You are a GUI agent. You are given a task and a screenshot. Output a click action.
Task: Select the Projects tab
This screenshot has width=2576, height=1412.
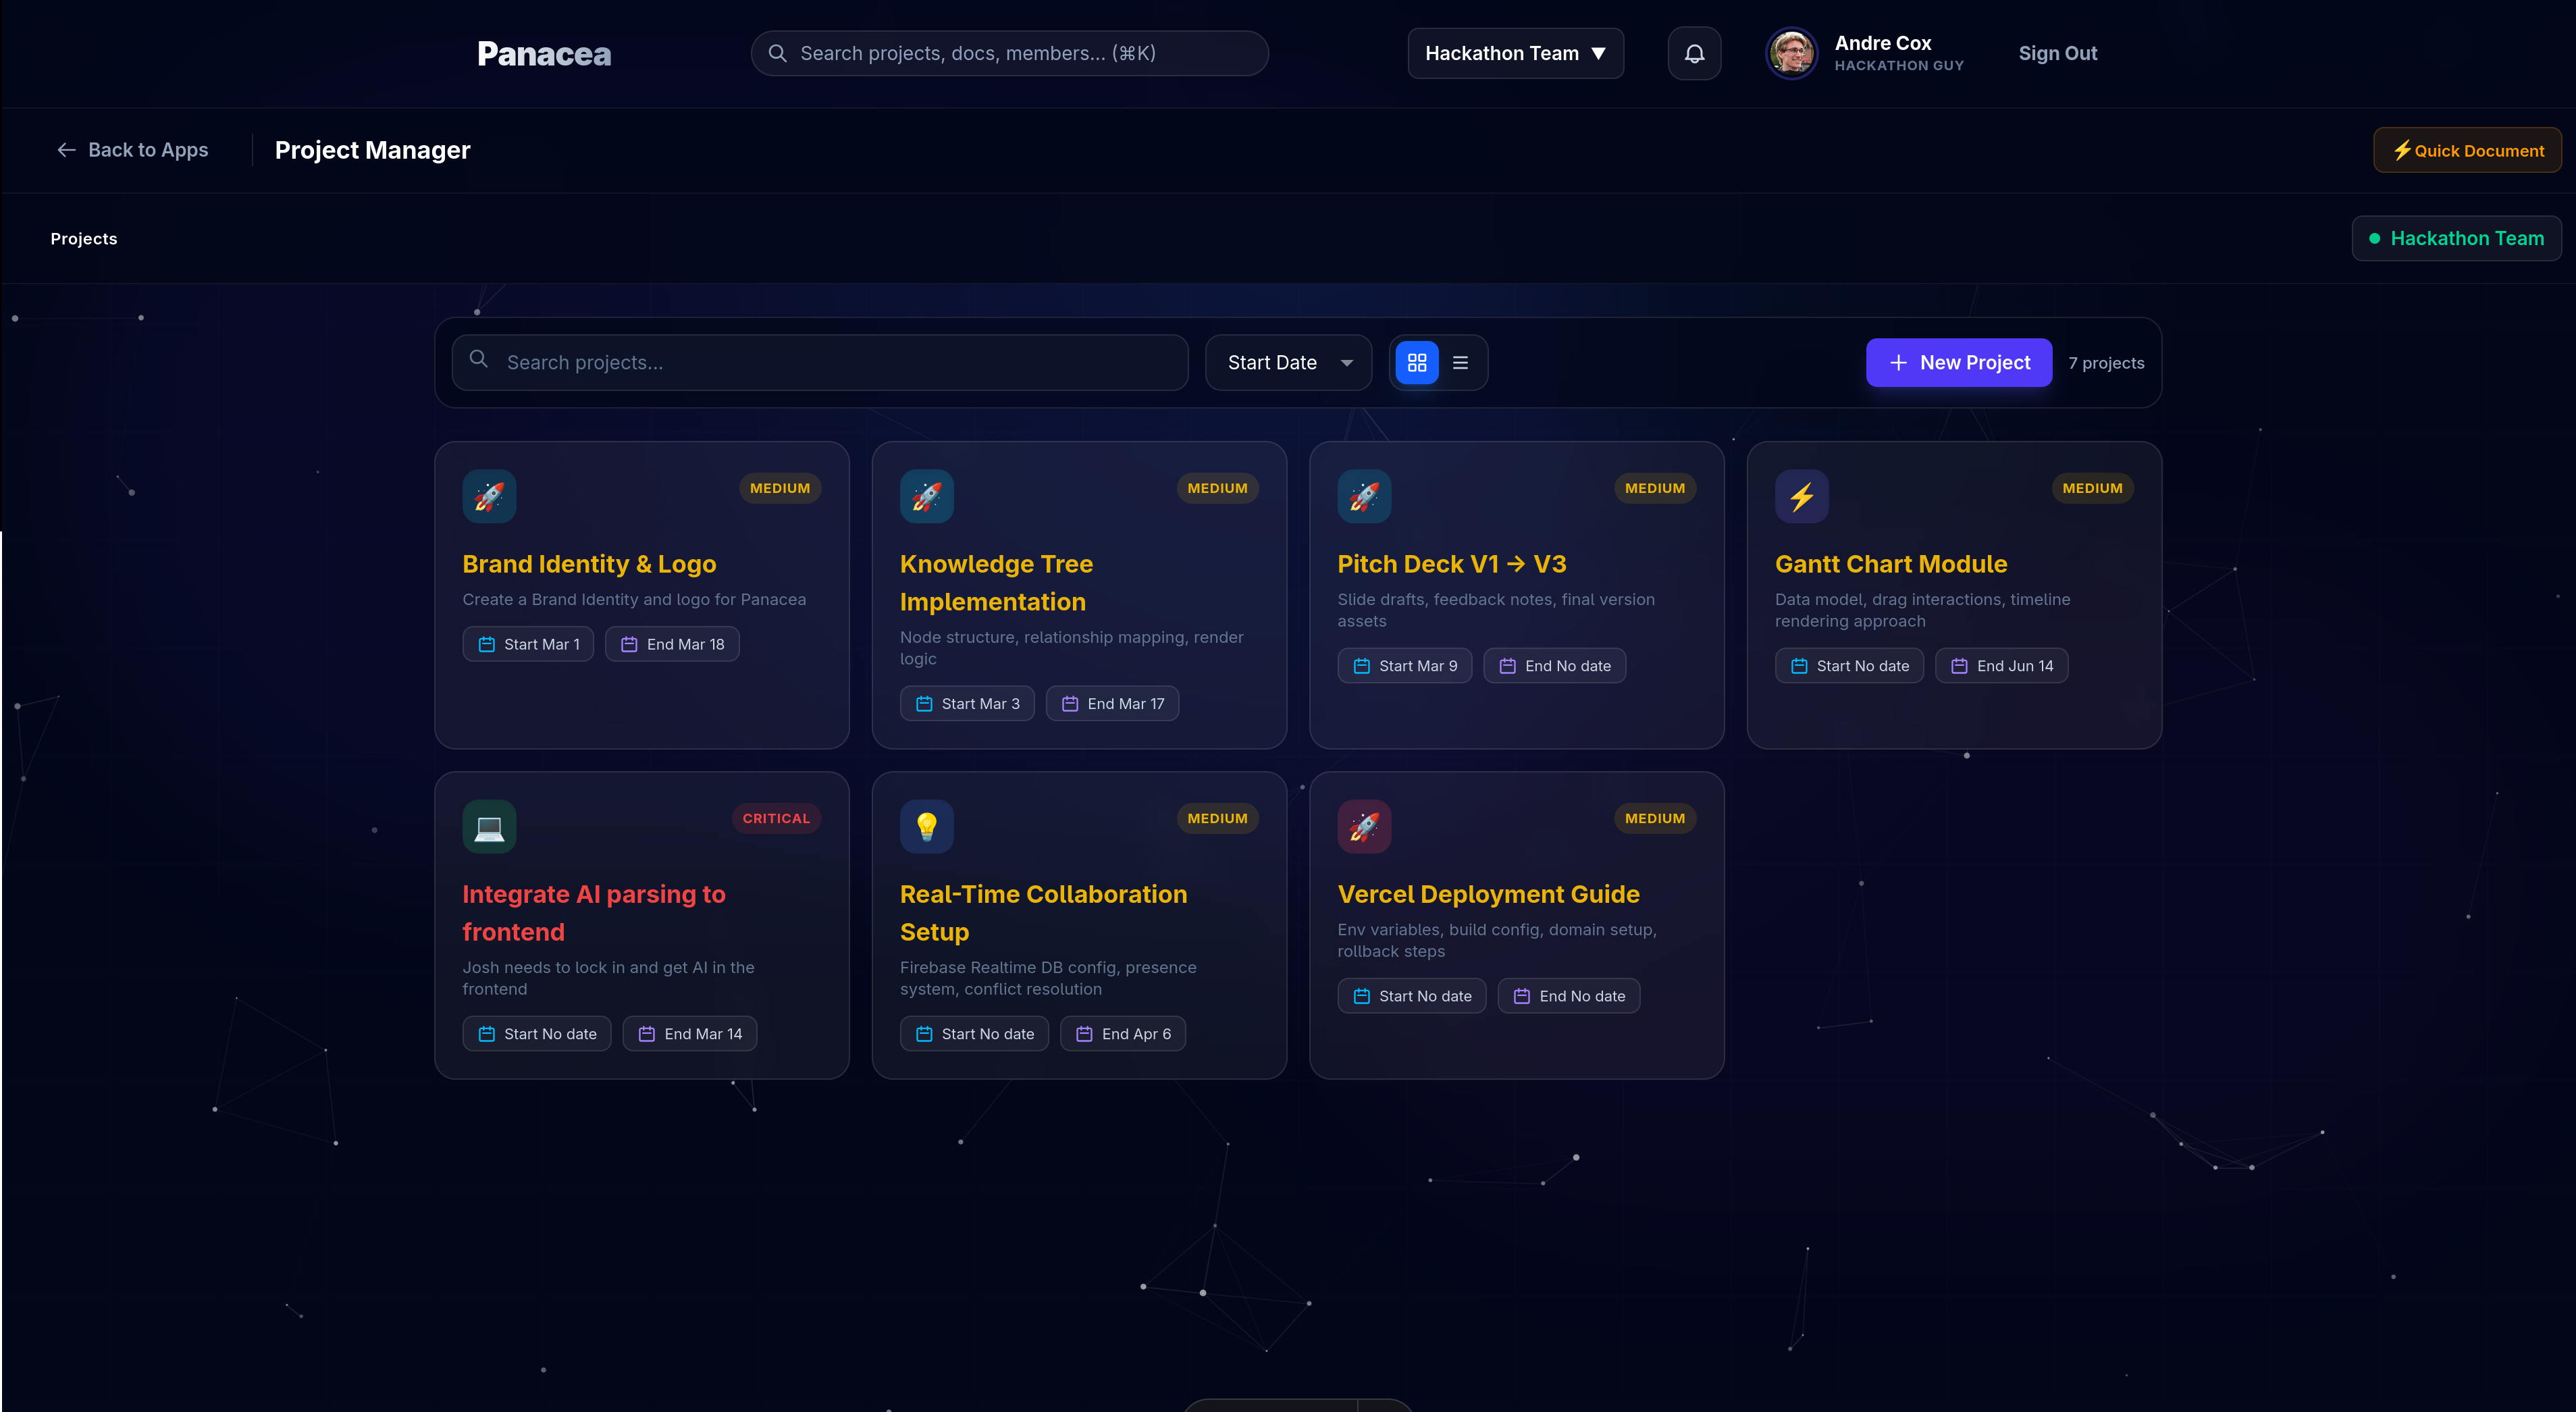tap(84, 239)
